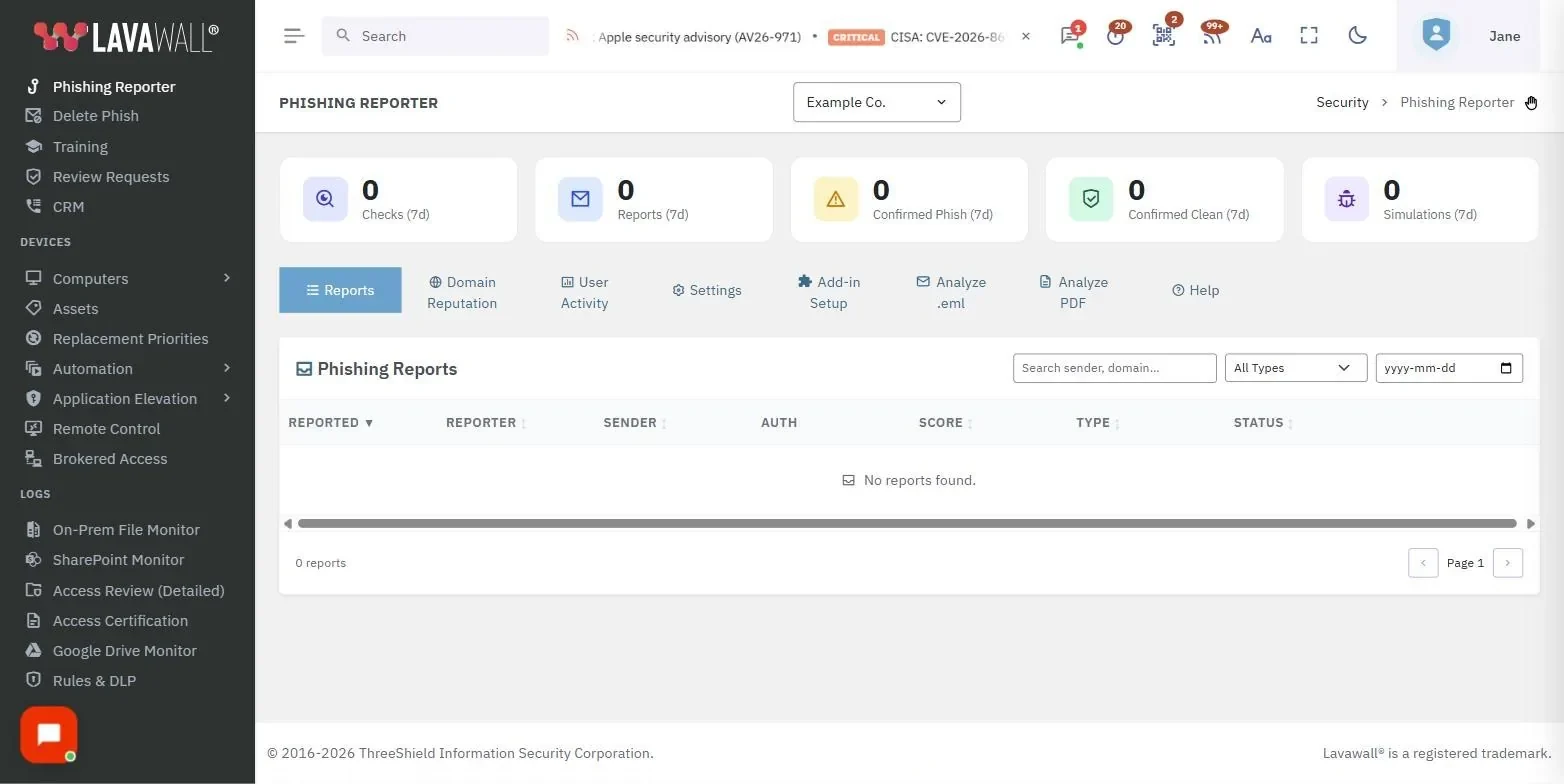Screen dimensions: 1564x784
Task: Open the live chat bubble widget
Action: 48,735
